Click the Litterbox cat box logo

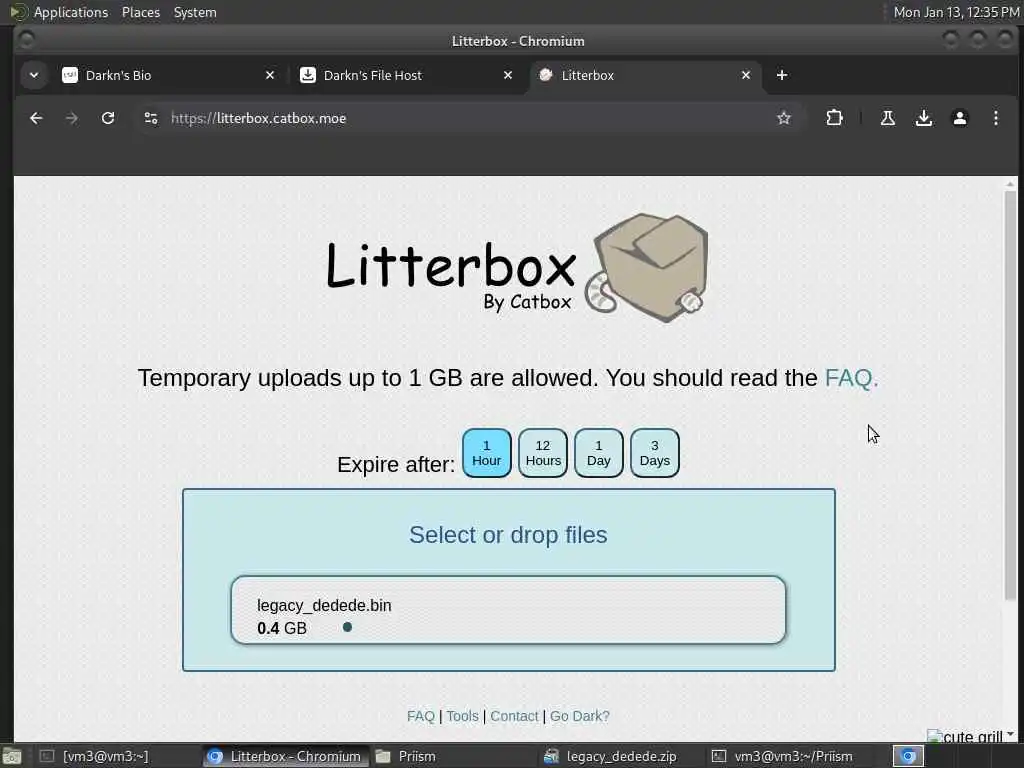tap(517, 268)
